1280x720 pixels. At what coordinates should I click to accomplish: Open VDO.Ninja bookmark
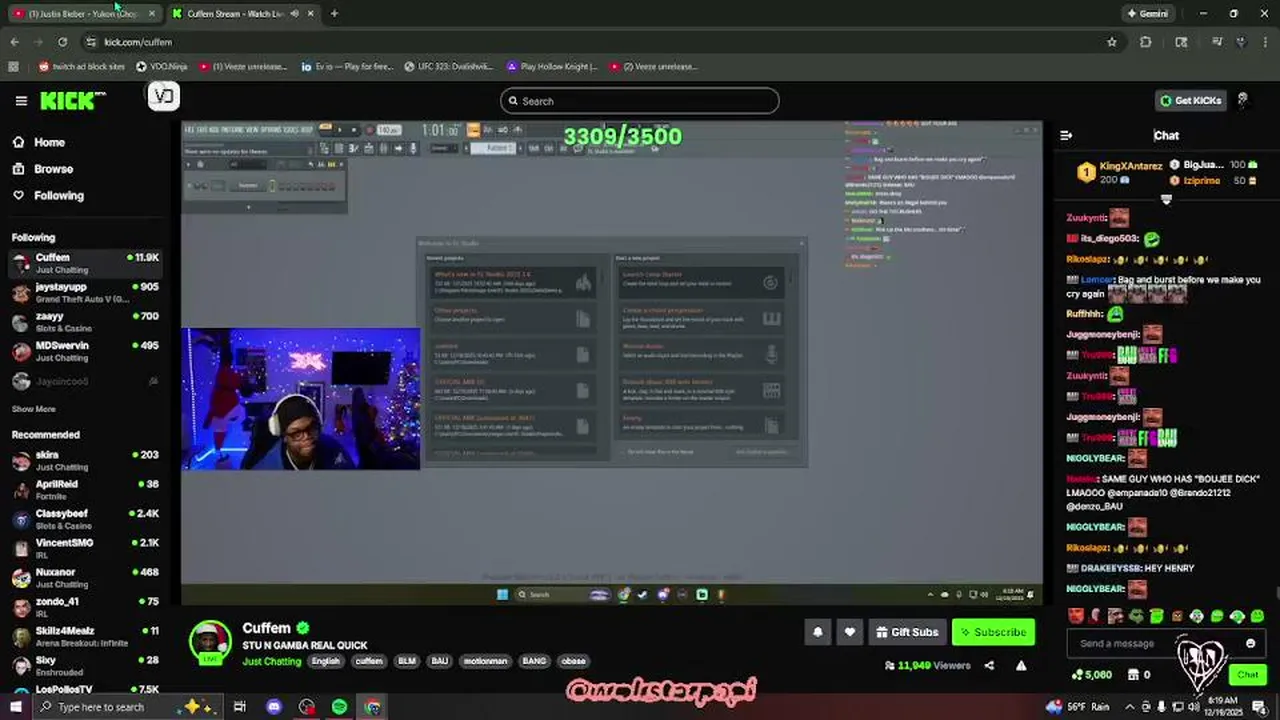tap(162, 67)
